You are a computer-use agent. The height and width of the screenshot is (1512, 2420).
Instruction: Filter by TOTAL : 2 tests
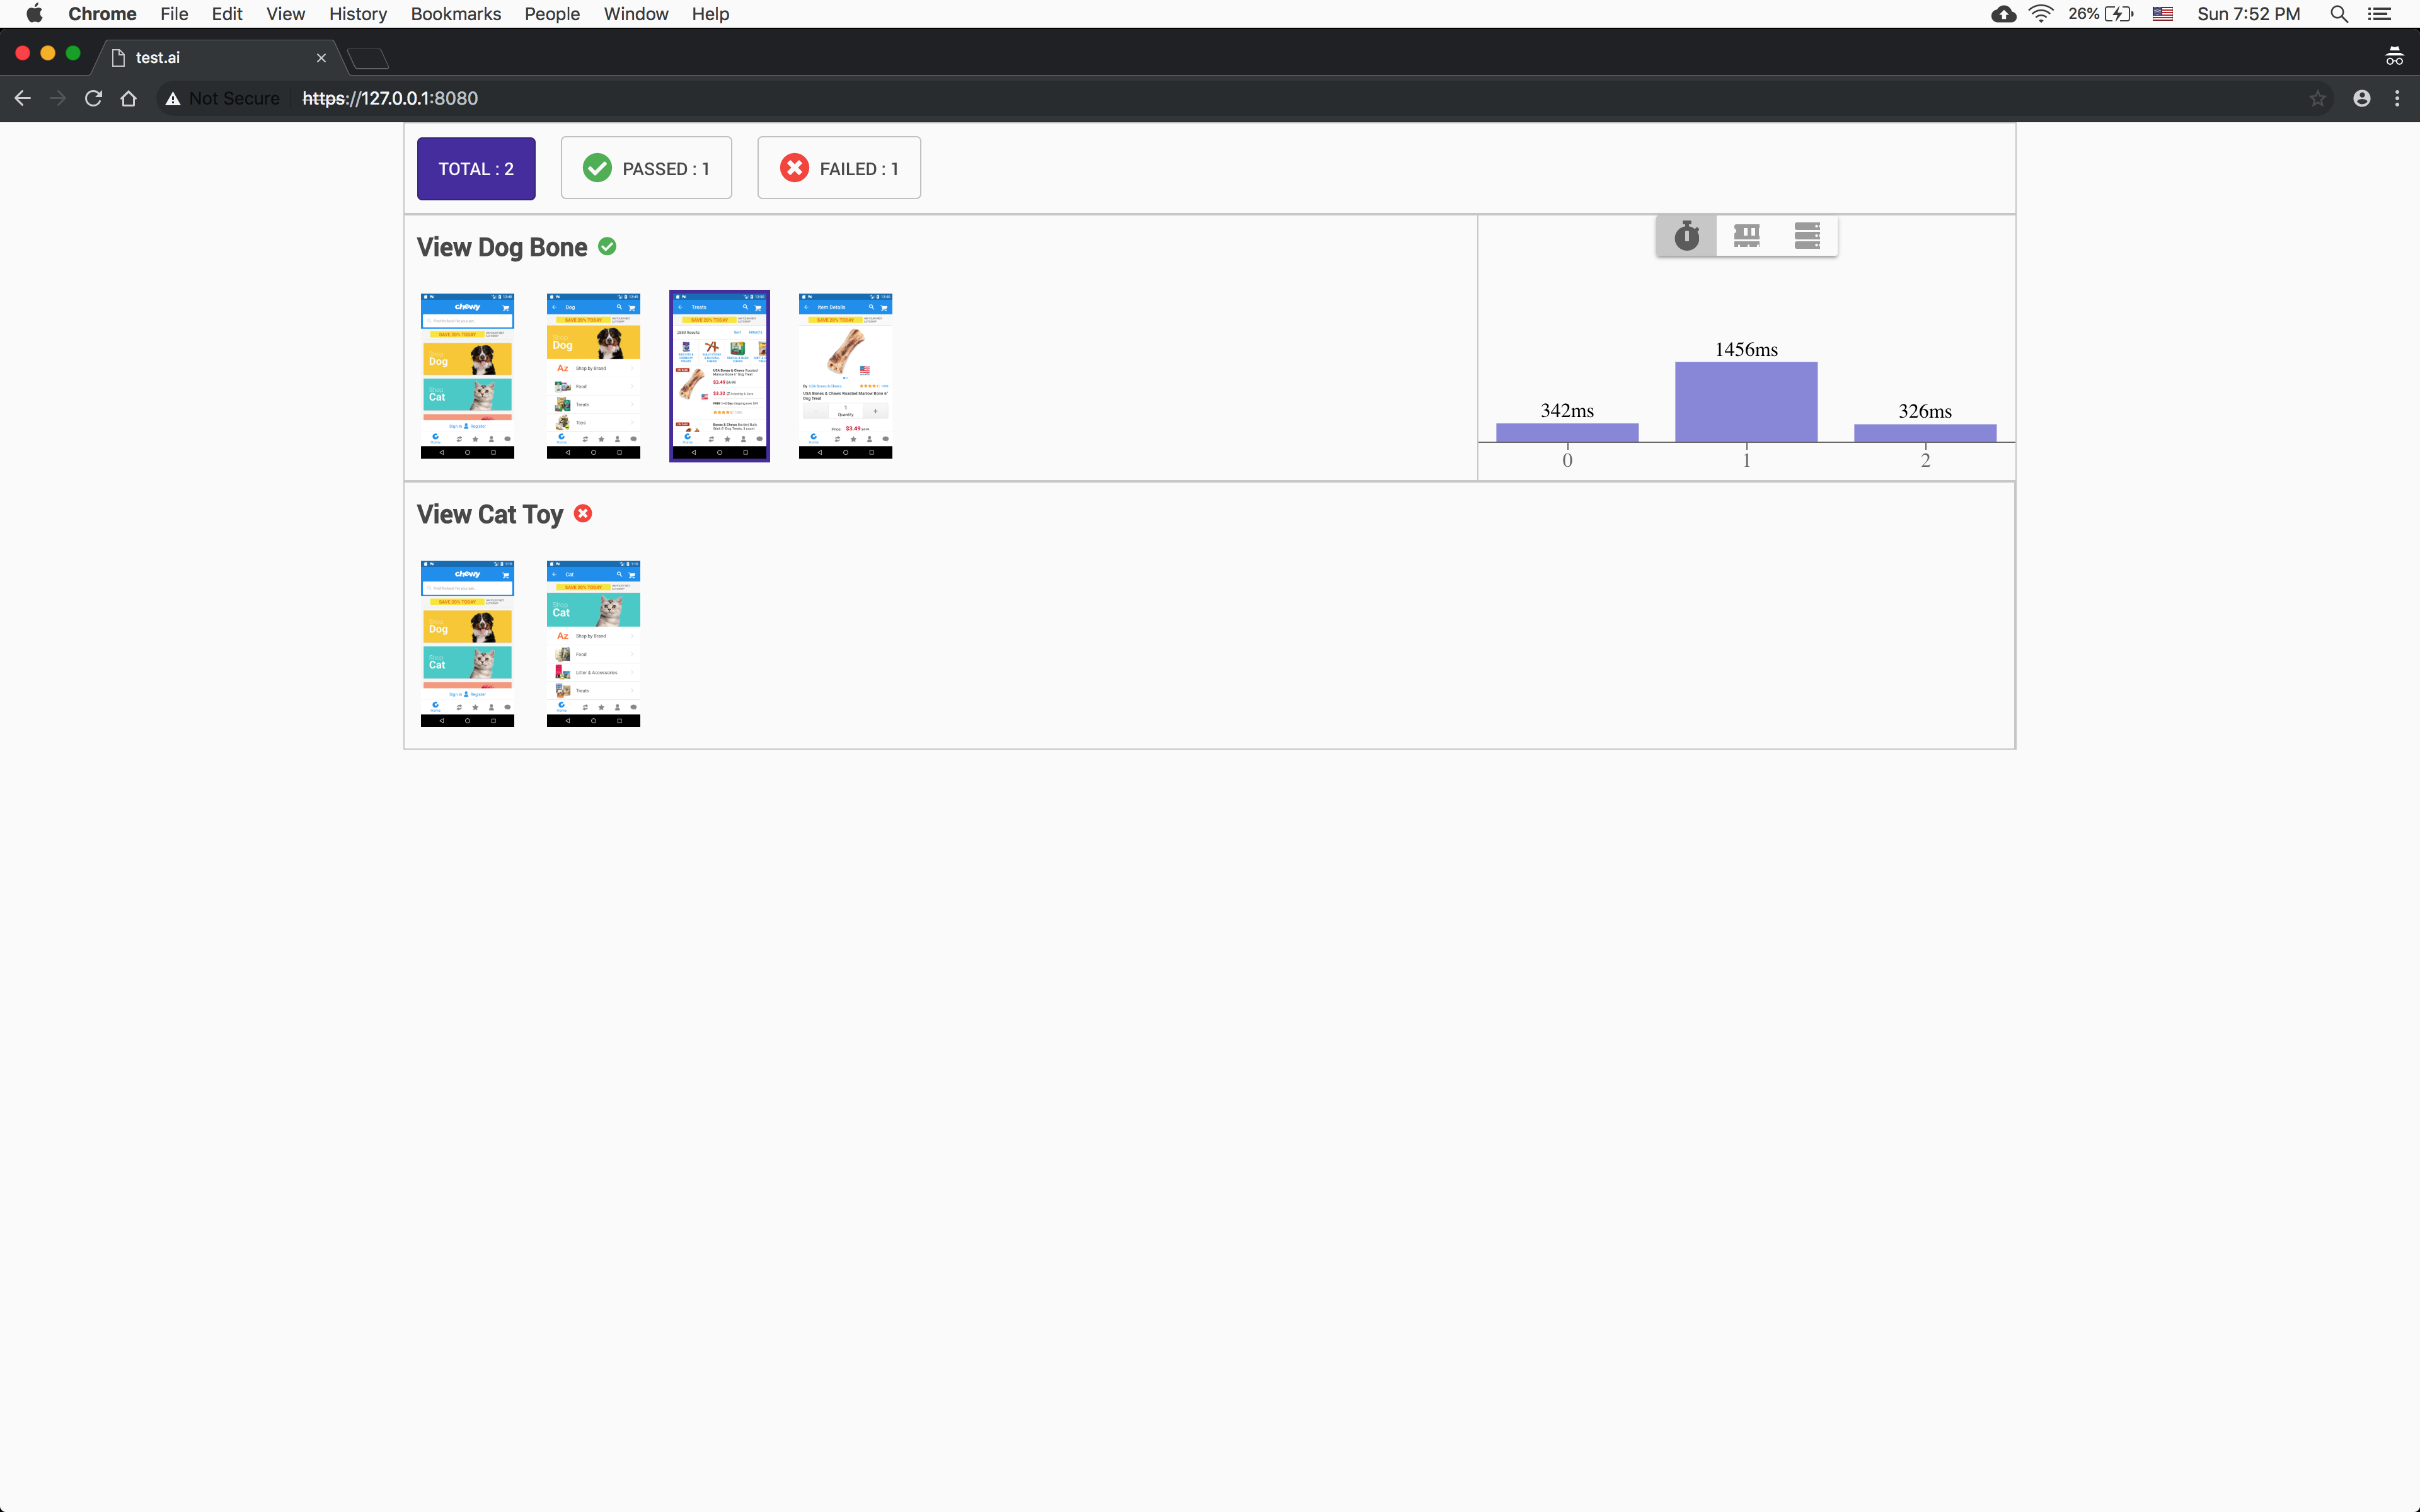[476, 169]
